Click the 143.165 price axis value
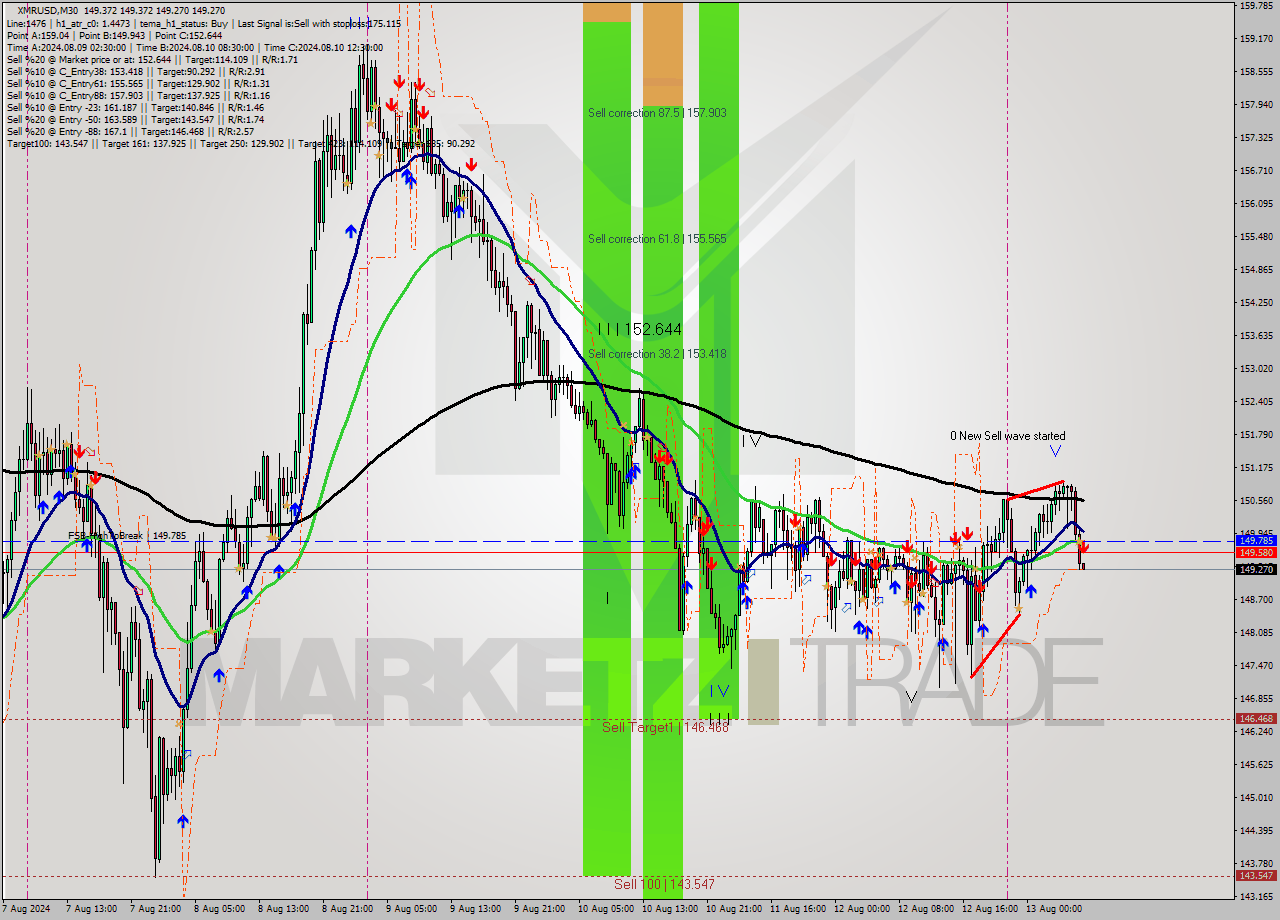 point(1256,896)
